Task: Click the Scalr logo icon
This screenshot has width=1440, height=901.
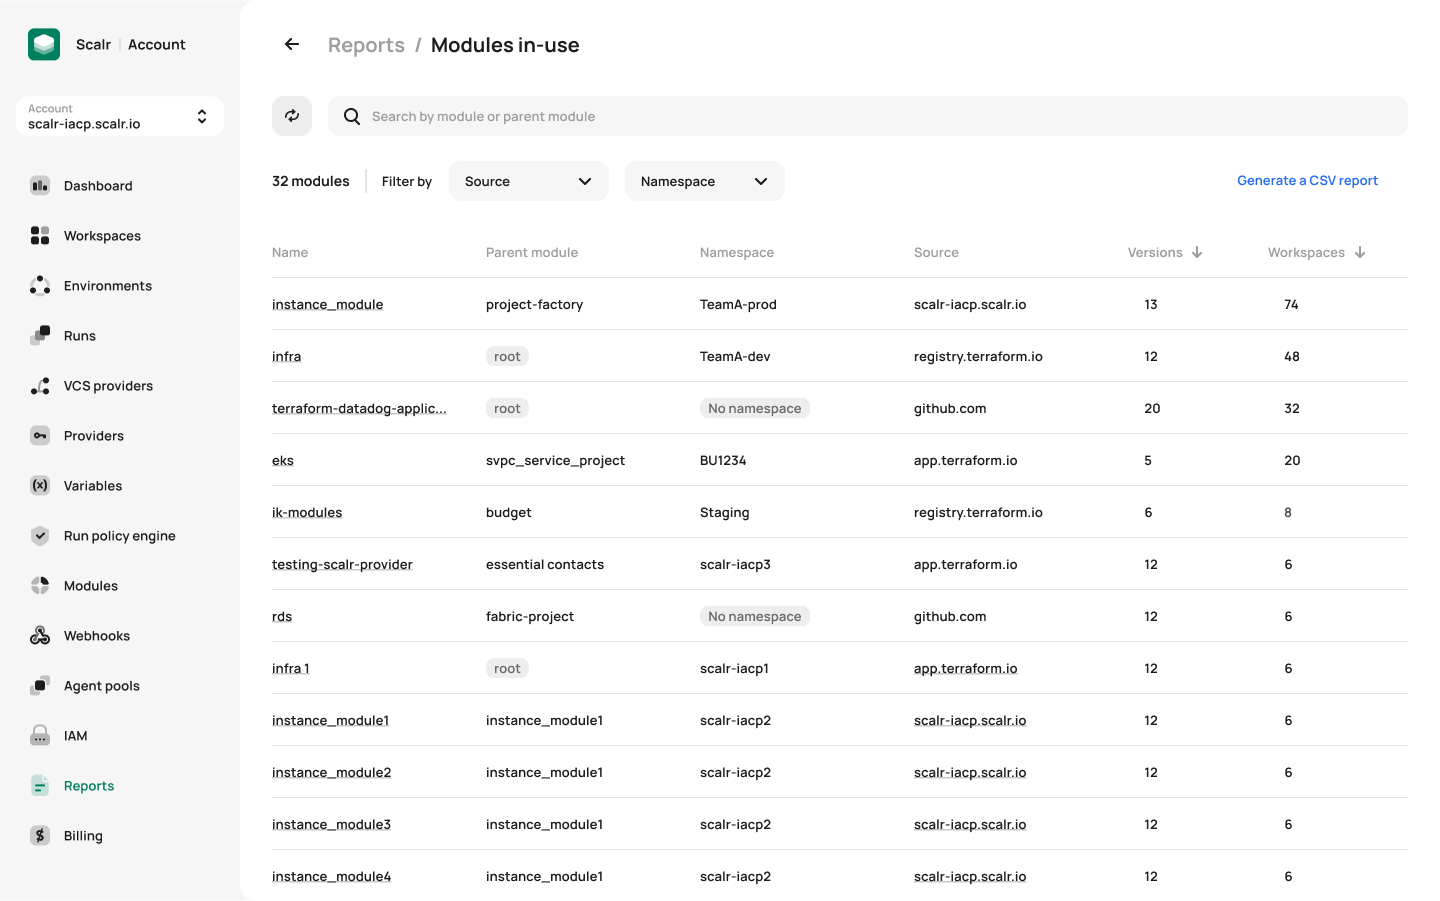Action: pos(44,44)
